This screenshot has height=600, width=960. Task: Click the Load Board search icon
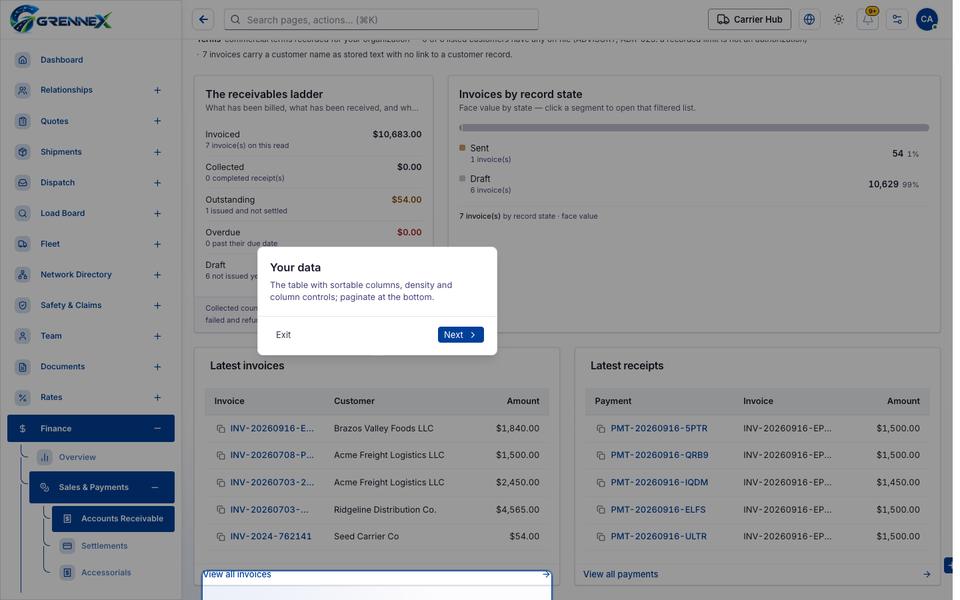[x=23, y=213]
